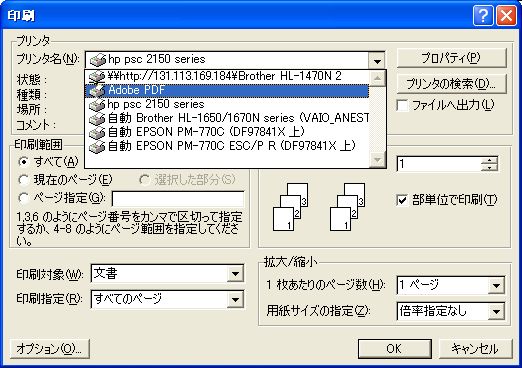Select ページ指定 radio button
522x368 pixels.
24,198
